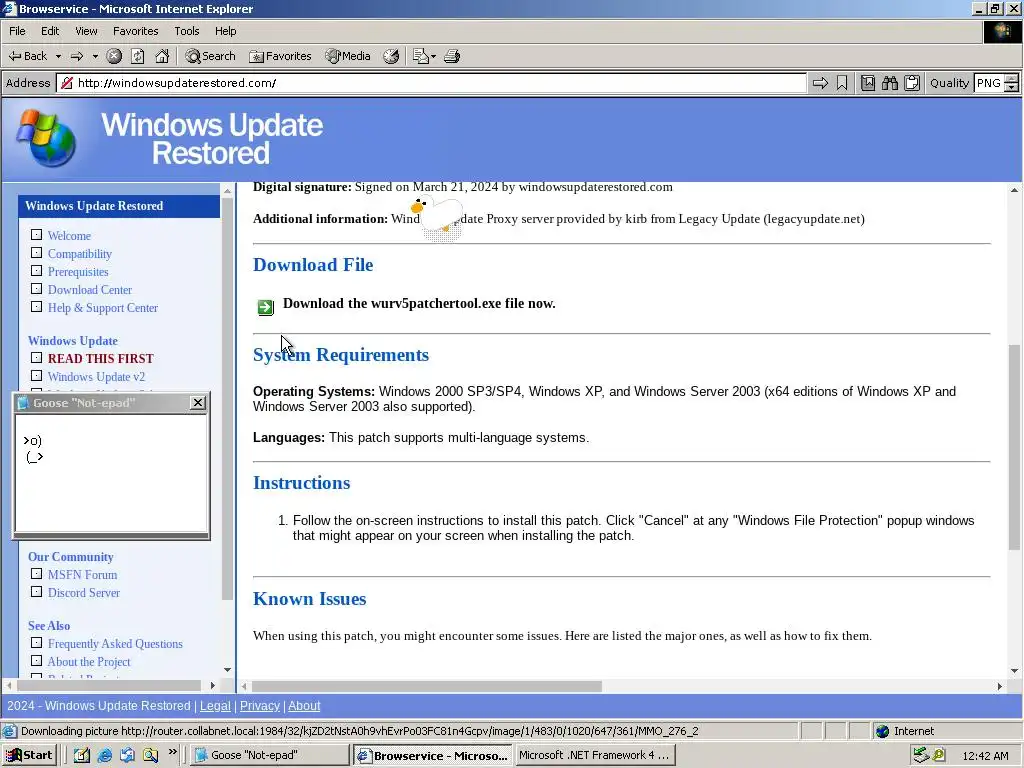Image resolution: width=1024 pixels, height=768 pixels.
Task: Click the binoculars find icon
Action: click(x=889, y=83)
